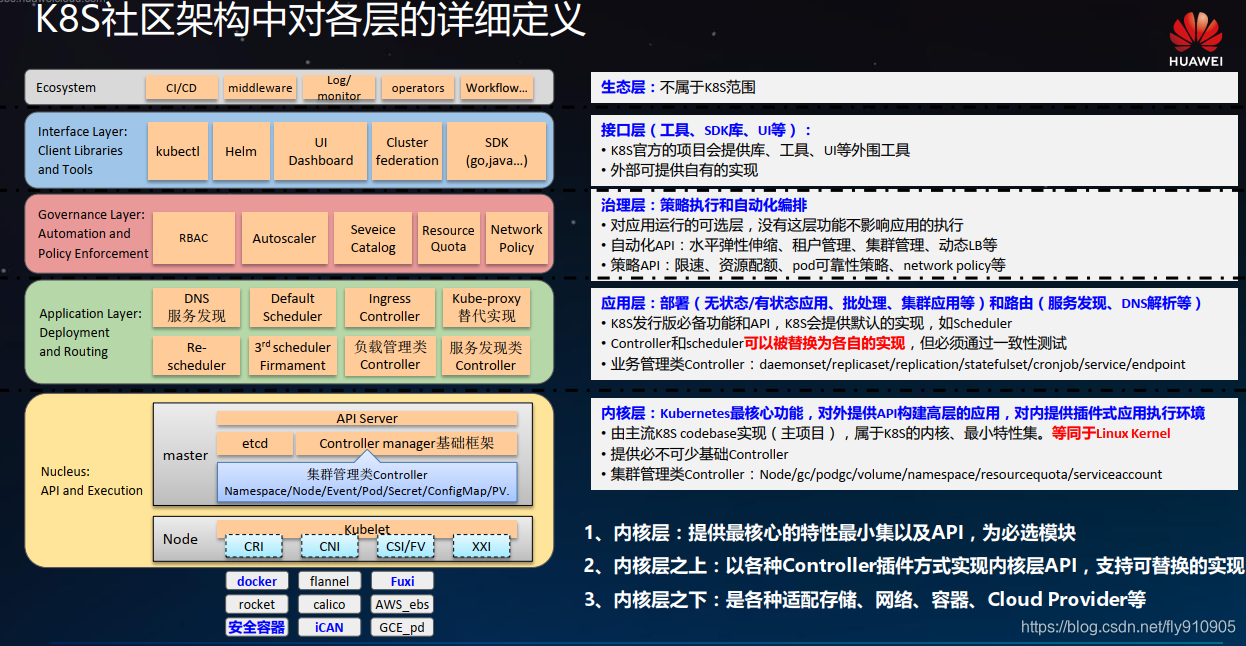Switch to the Ecosystem row
The width and height of the screenshot is (1246, 646).
[66, 88]
